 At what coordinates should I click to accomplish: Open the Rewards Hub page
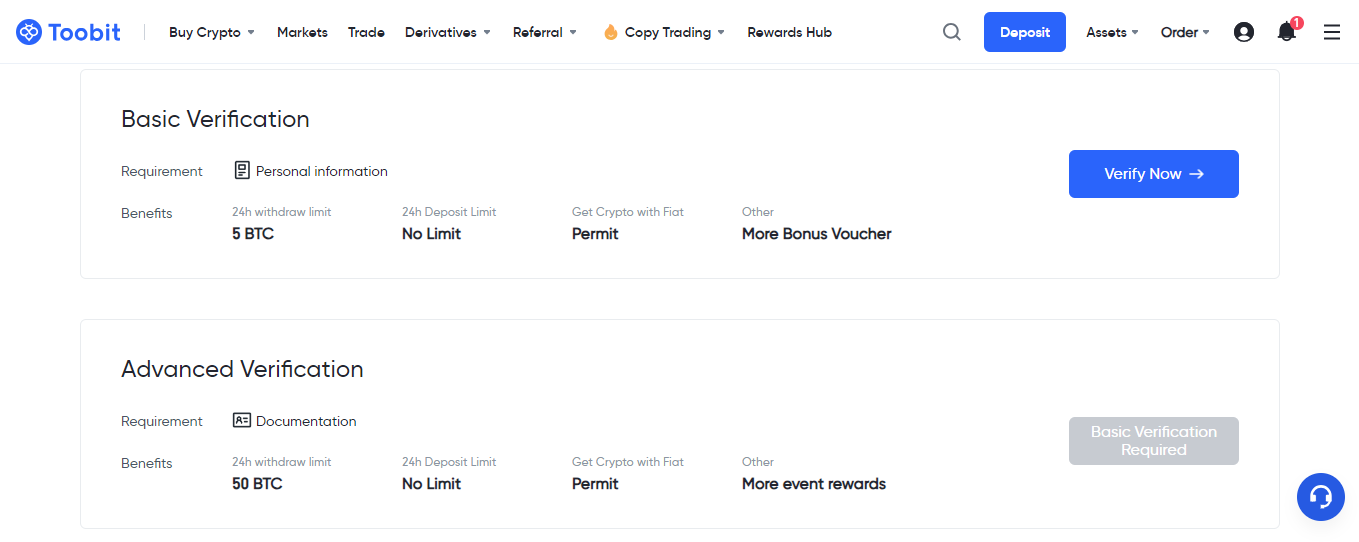(789, 32)
